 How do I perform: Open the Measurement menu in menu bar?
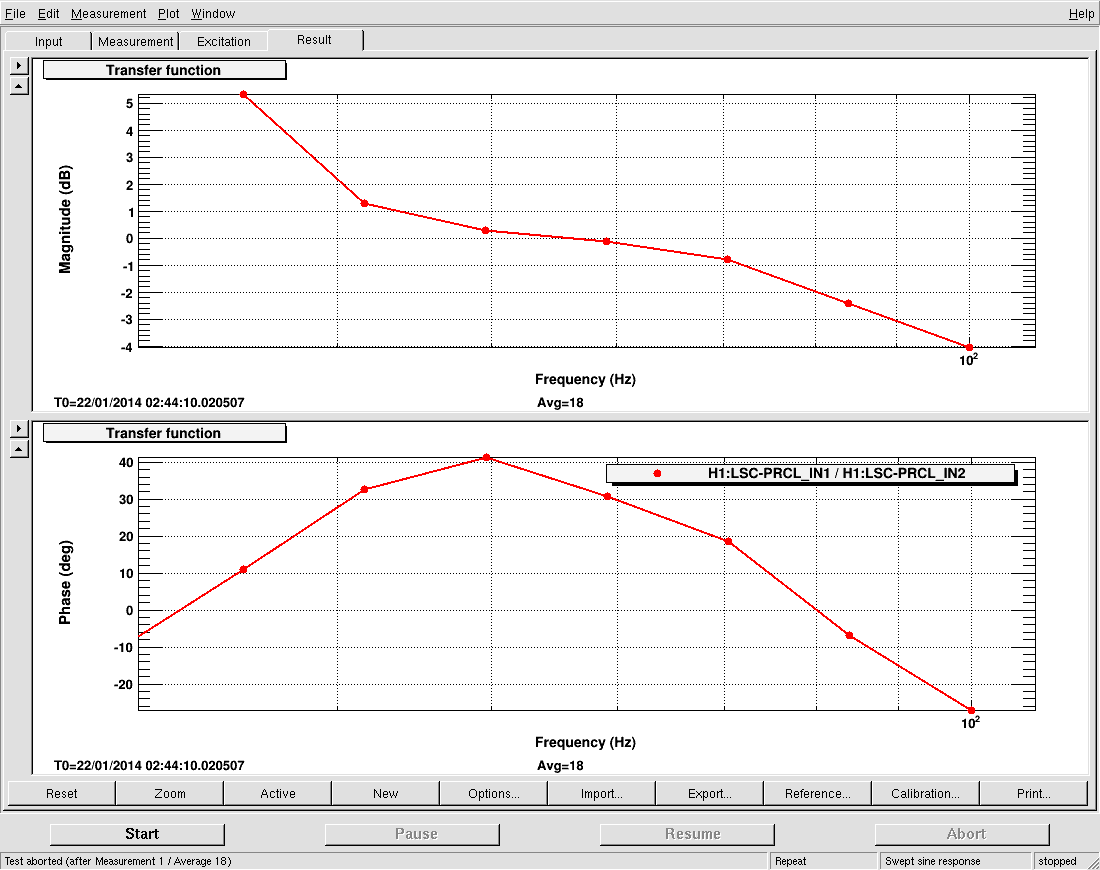pos(109,13)
